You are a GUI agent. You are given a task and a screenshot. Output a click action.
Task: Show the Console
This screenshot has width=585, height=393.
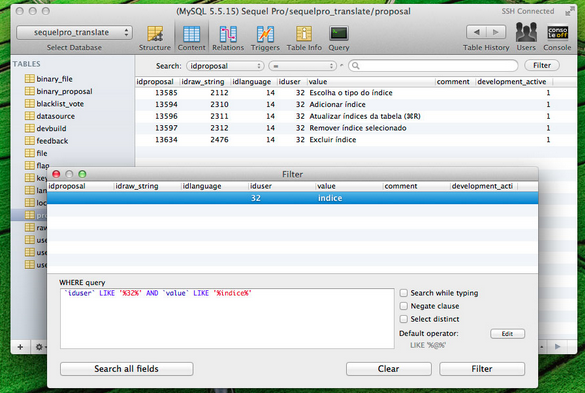tap(557, 38)
